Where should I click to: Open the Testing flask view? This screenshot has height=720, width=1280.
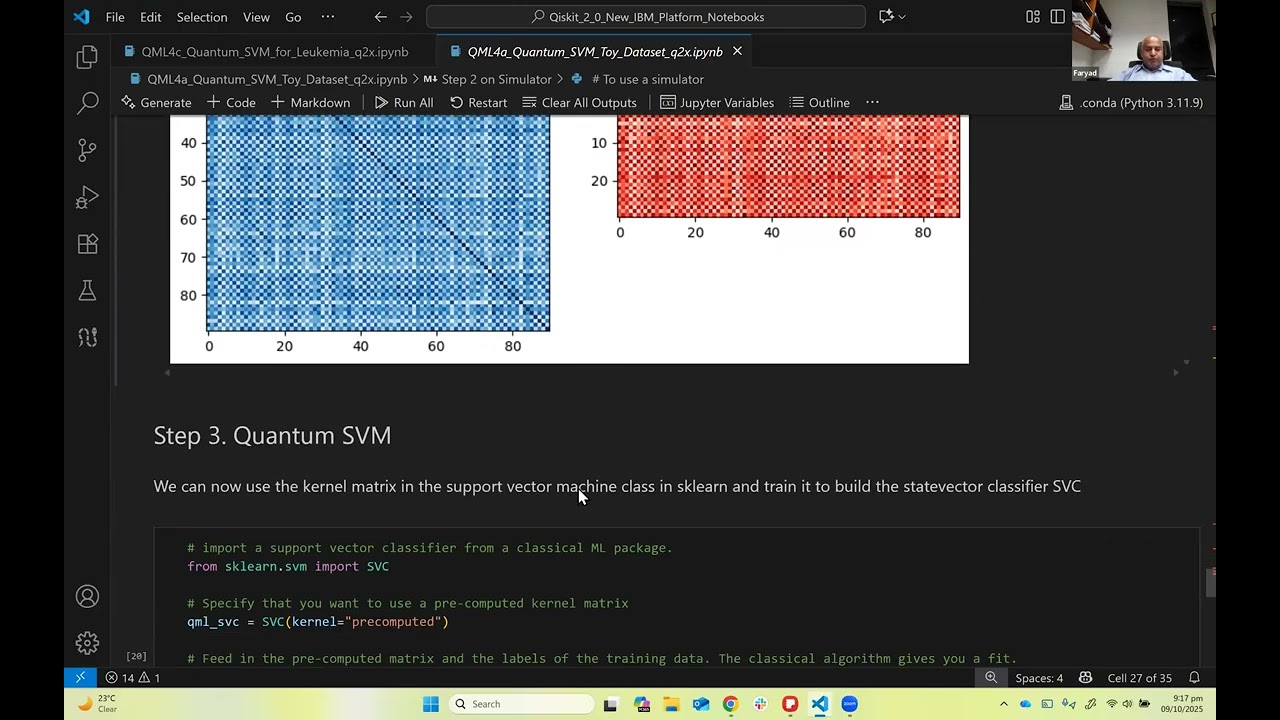click(x=87, y=290)
